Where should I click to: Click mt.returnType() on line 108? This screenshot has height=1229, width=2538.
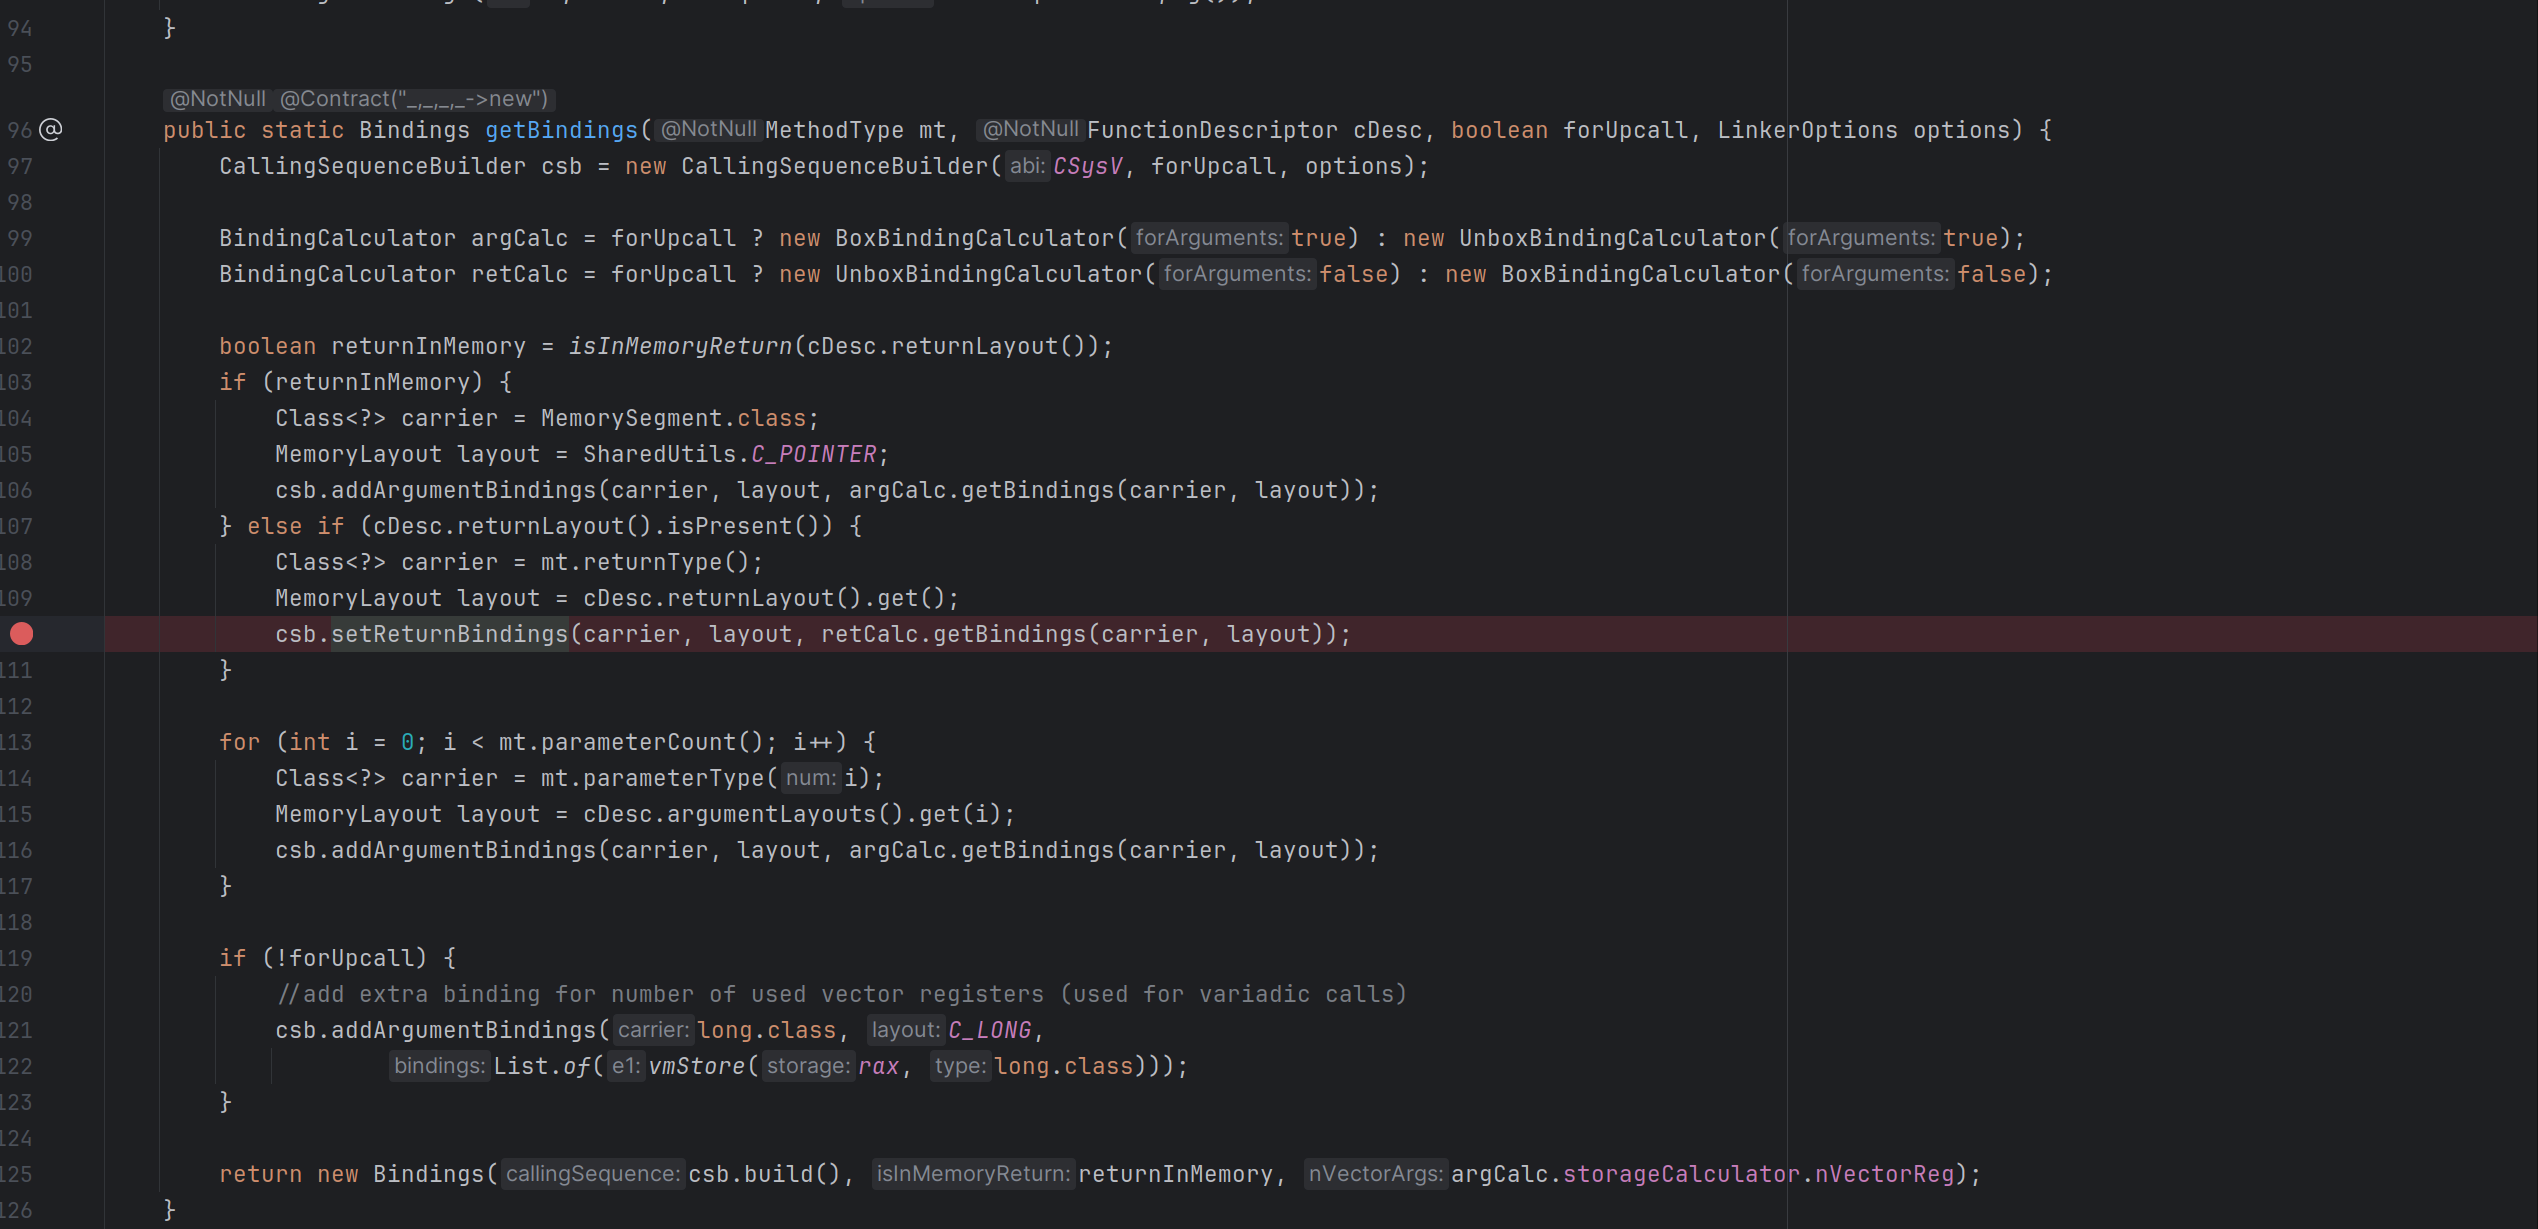(645, 562)
